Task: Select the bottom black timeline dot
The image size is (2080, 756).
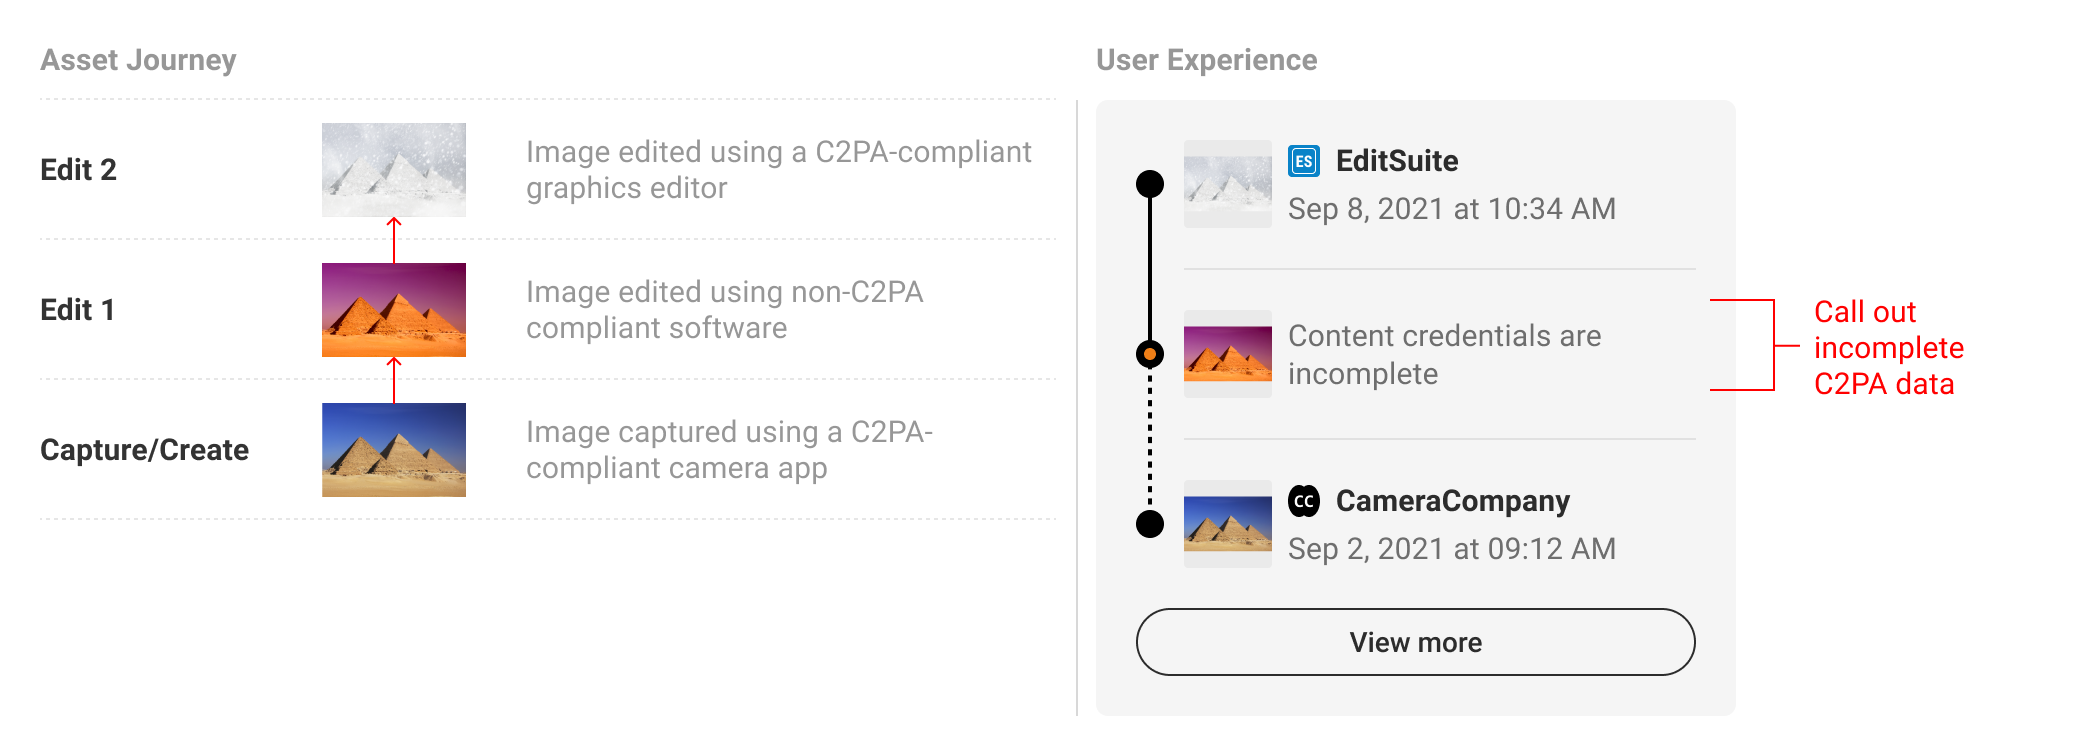Action: point(1150,524)
